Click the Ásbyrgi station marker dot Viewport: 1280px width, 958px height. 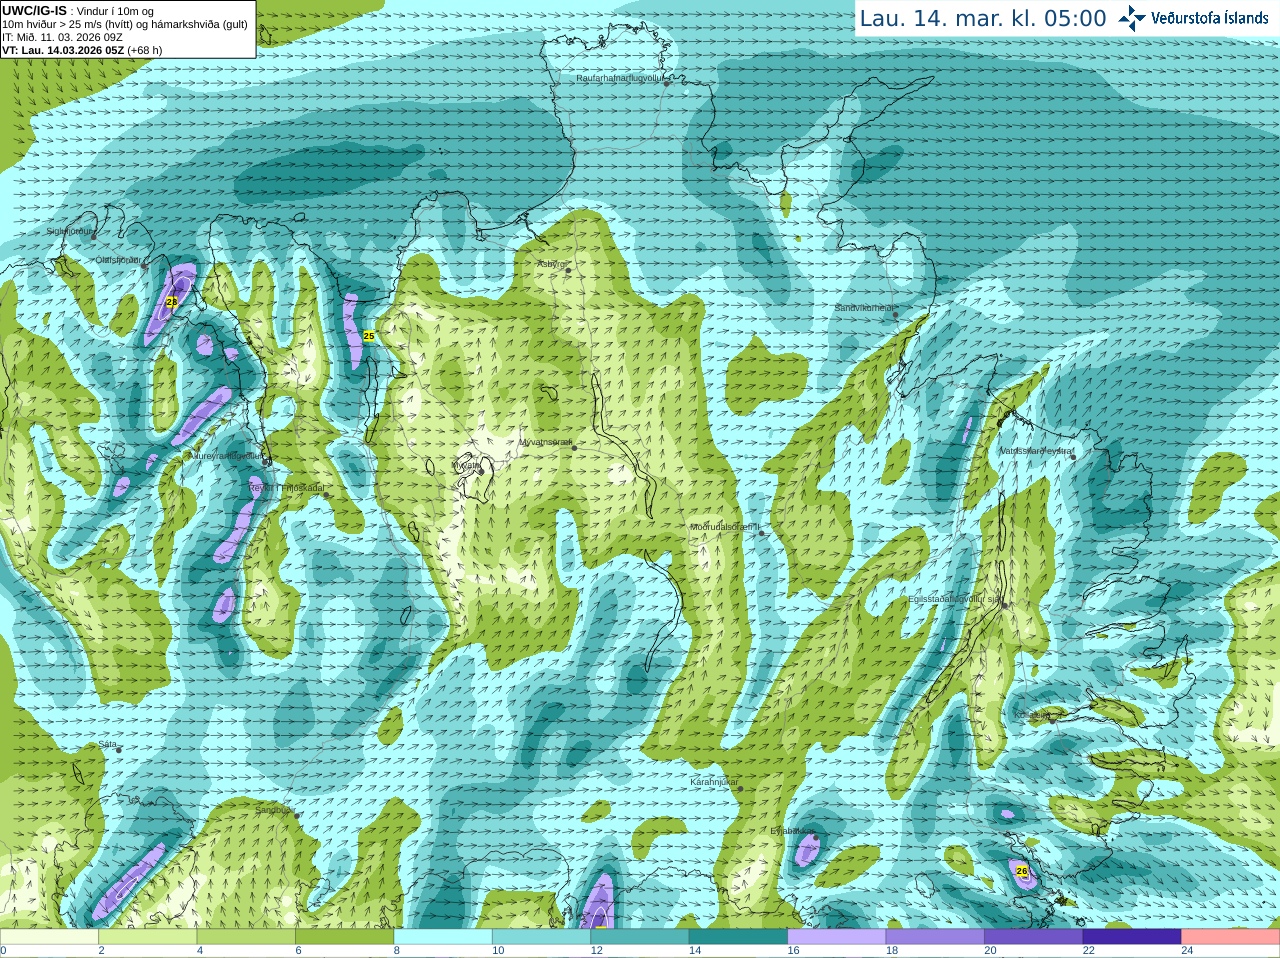[568, 270]
